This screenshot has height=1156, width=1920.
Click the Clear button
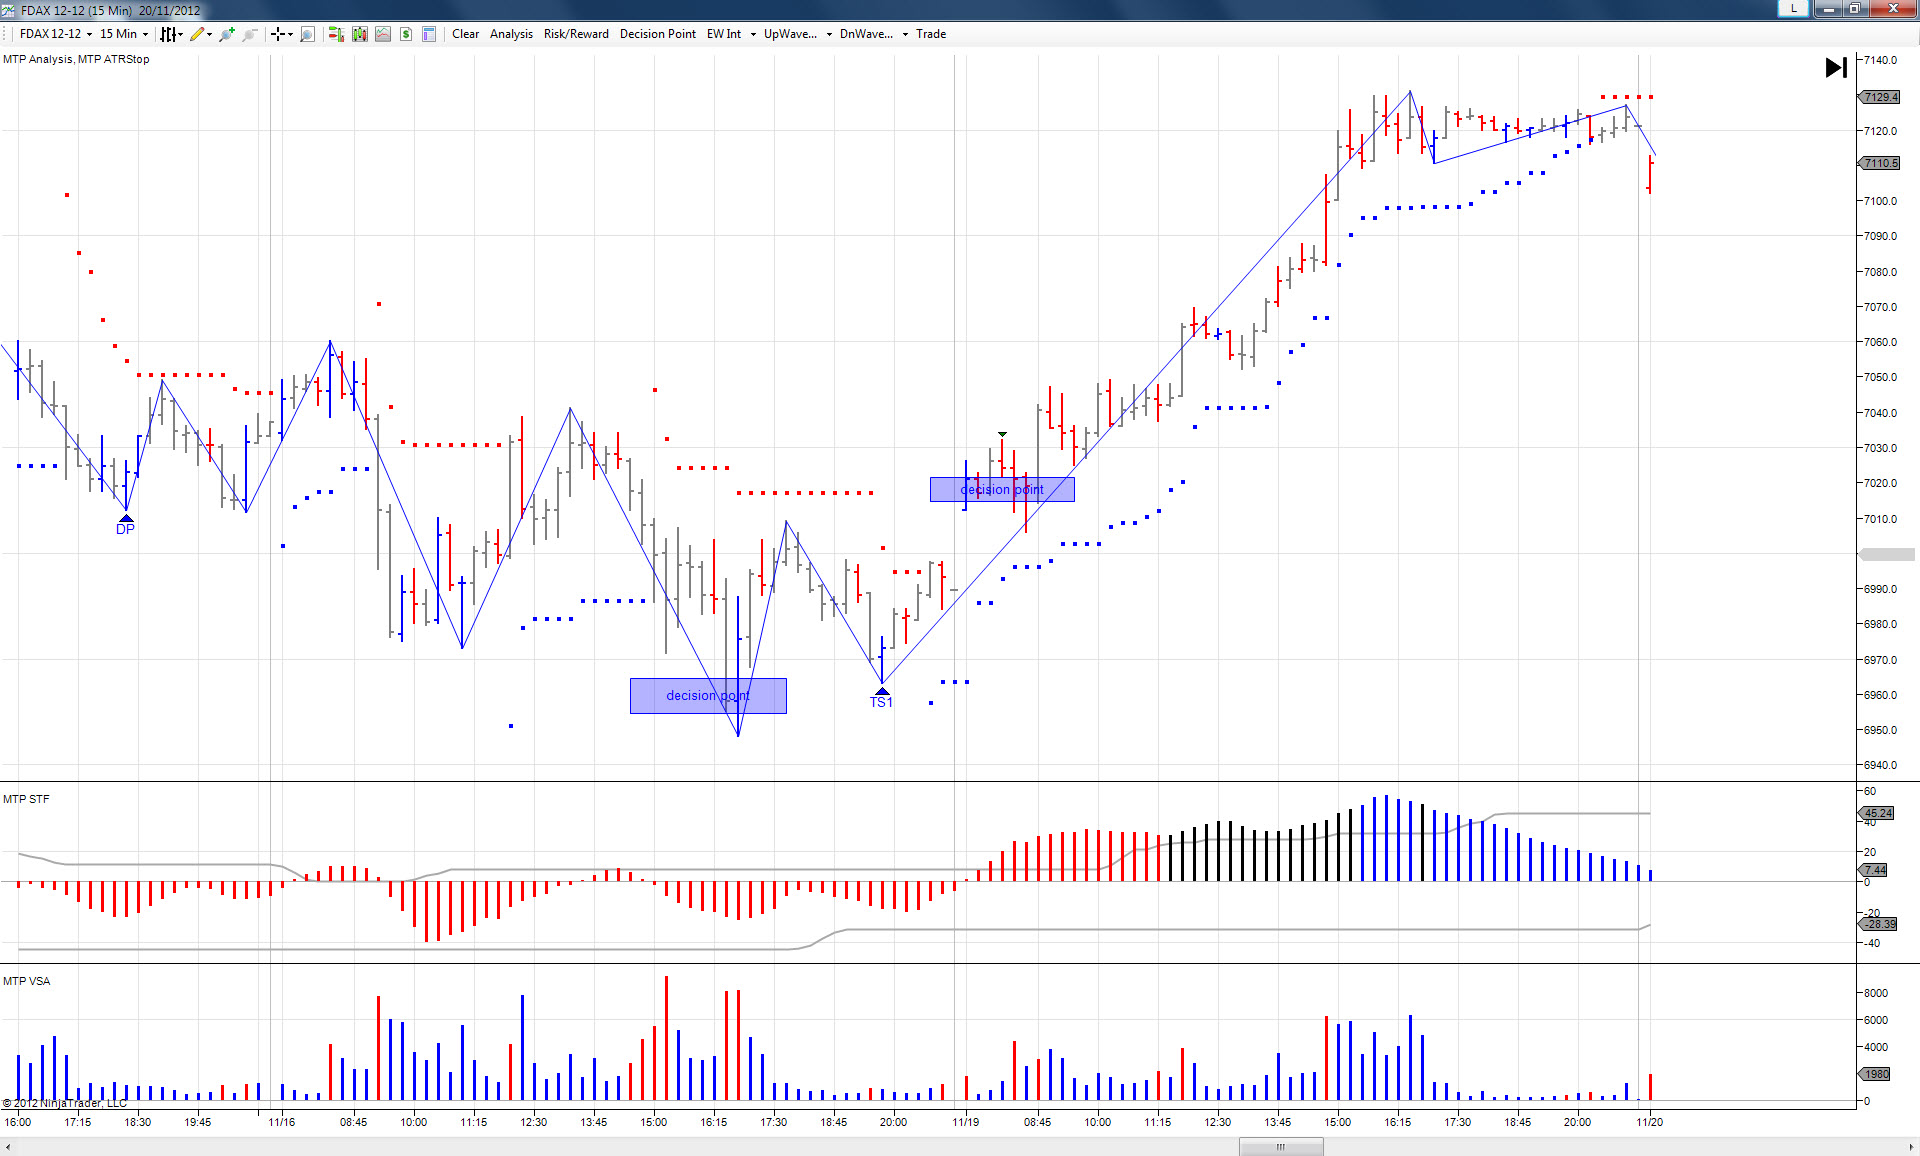465,34
